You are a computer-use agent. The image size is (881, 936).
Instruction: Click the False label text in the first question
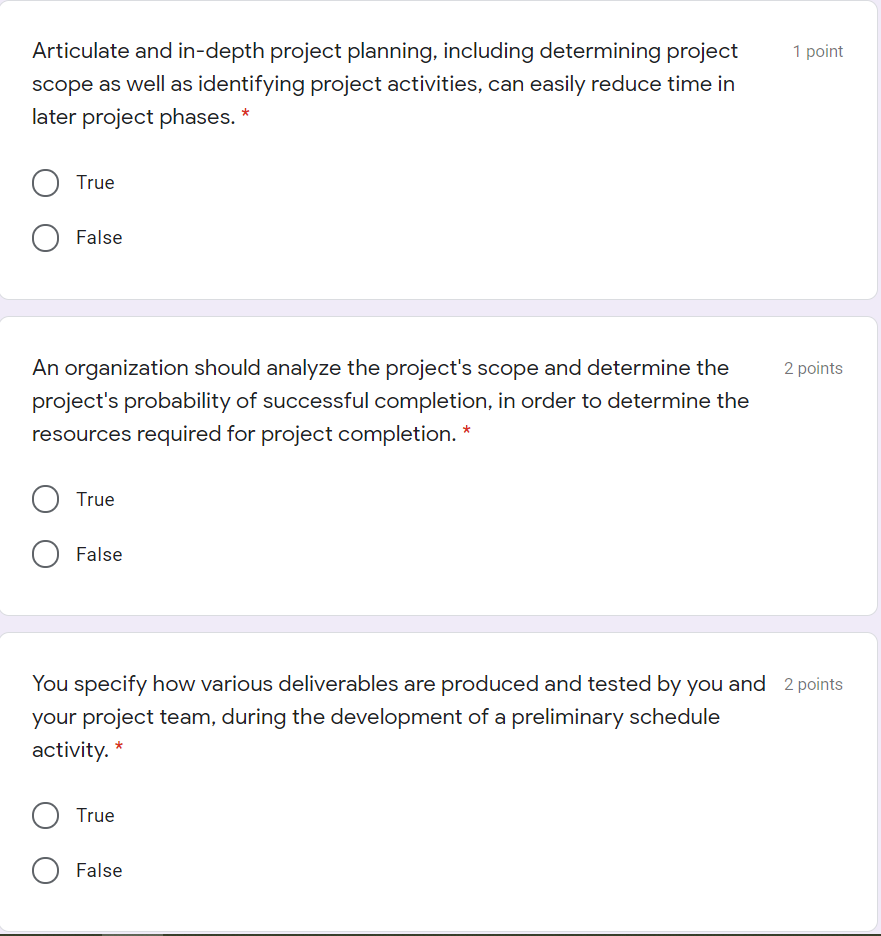point(98,238)
